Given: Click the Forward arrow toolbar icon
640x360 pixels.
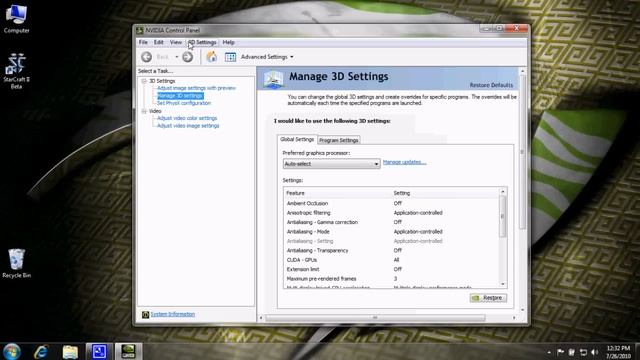Looking at the screenshot, I should coord(188,57).
